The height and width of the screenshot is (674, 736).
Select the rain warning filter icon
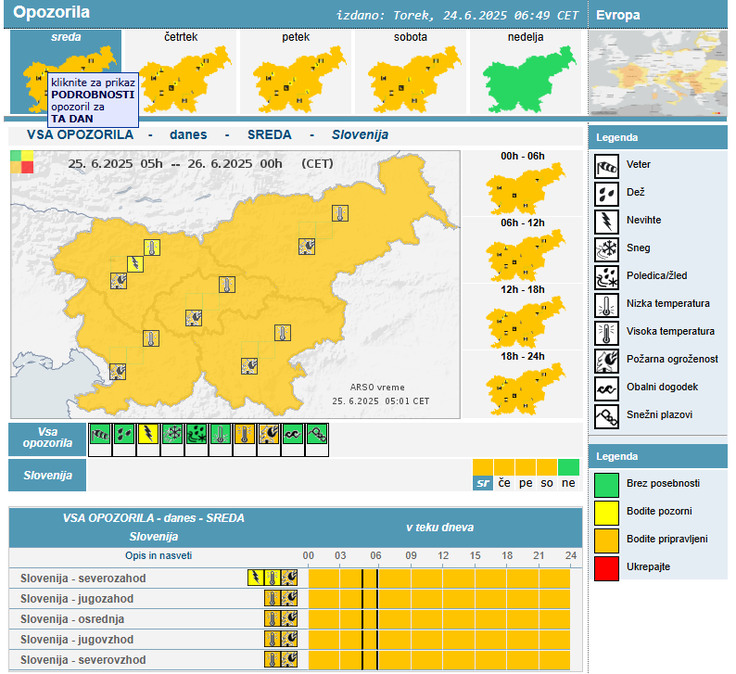[124, 434]
